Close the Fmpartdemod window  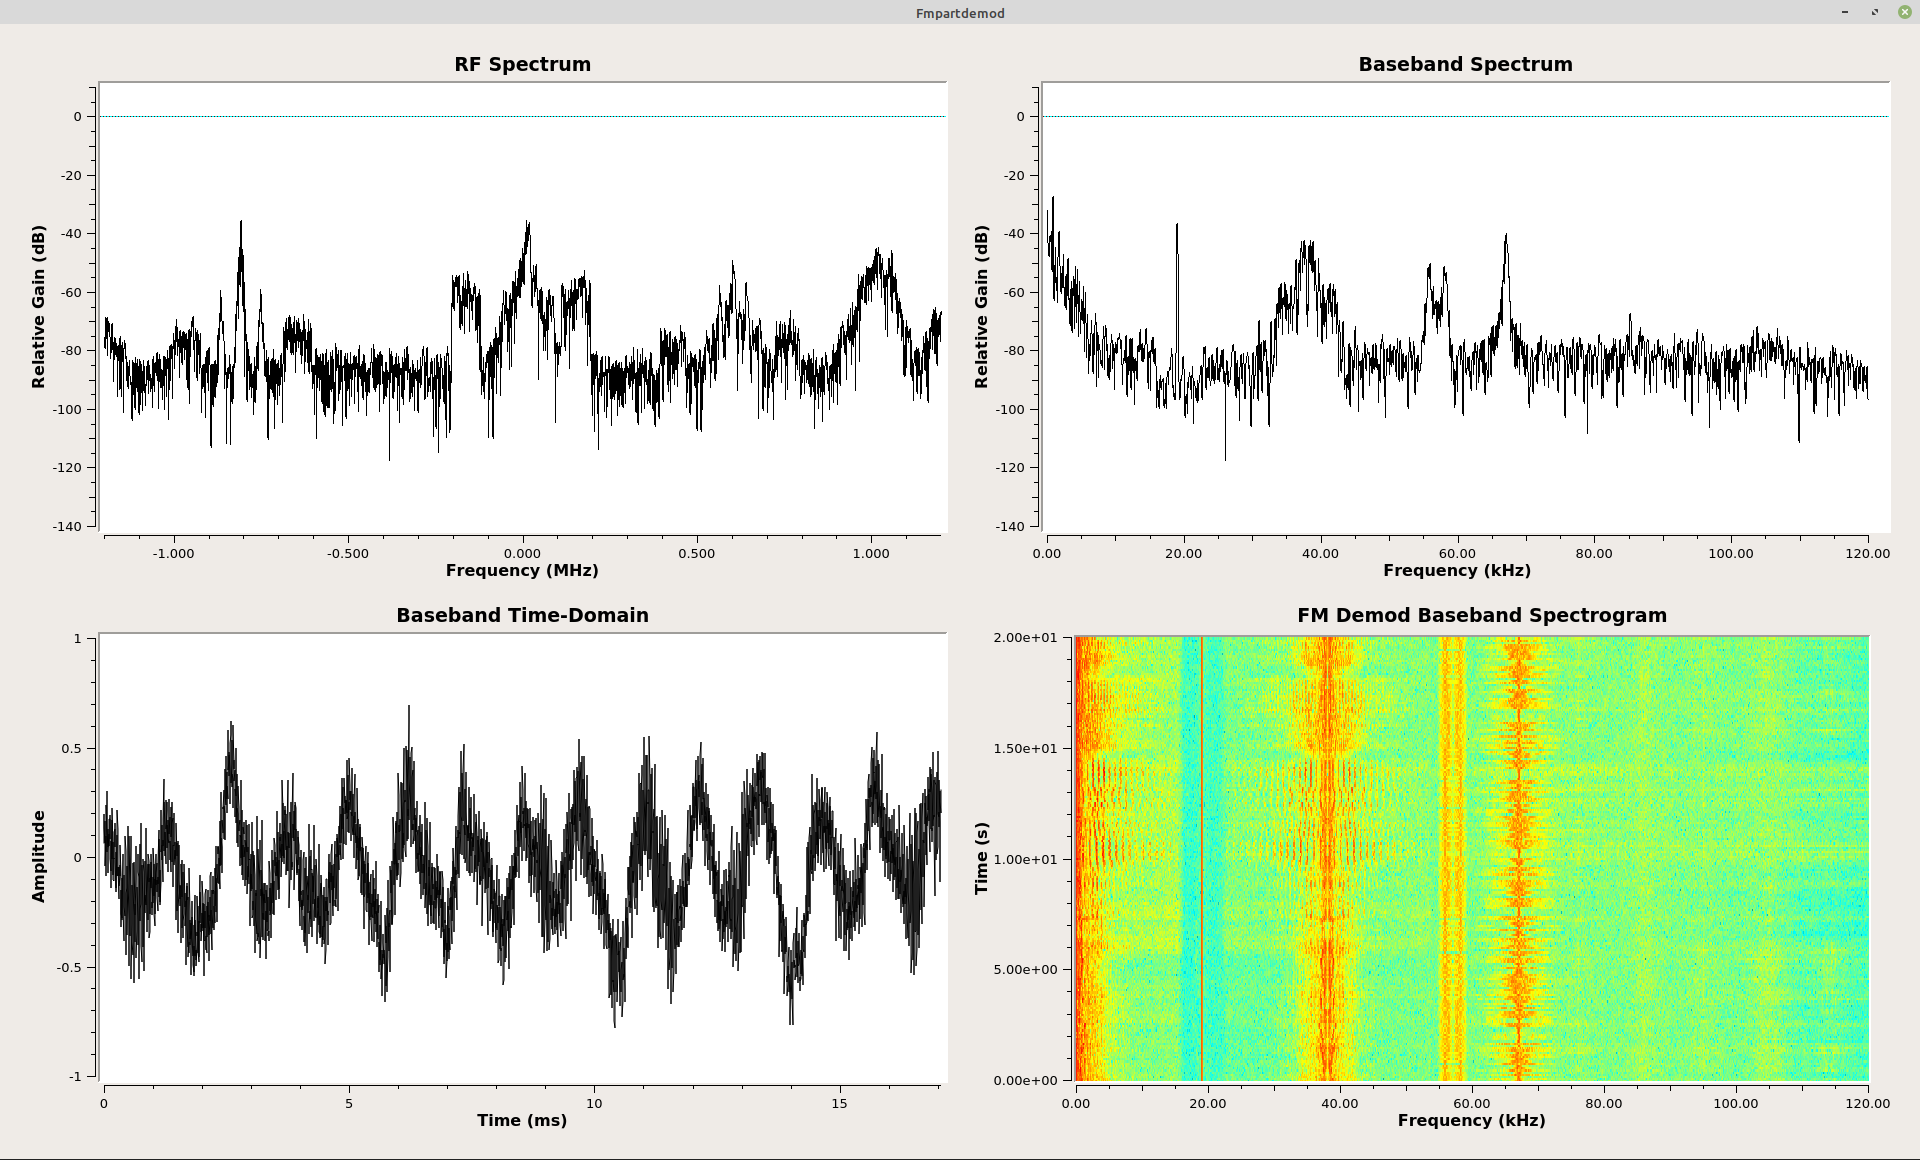tap(1904, 12)
